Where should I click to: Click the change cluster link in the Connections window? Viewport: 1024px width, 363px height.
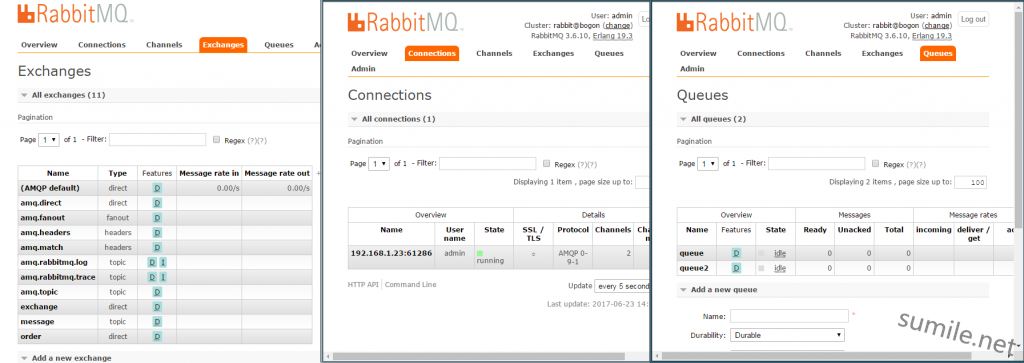[x=618, y=25]
